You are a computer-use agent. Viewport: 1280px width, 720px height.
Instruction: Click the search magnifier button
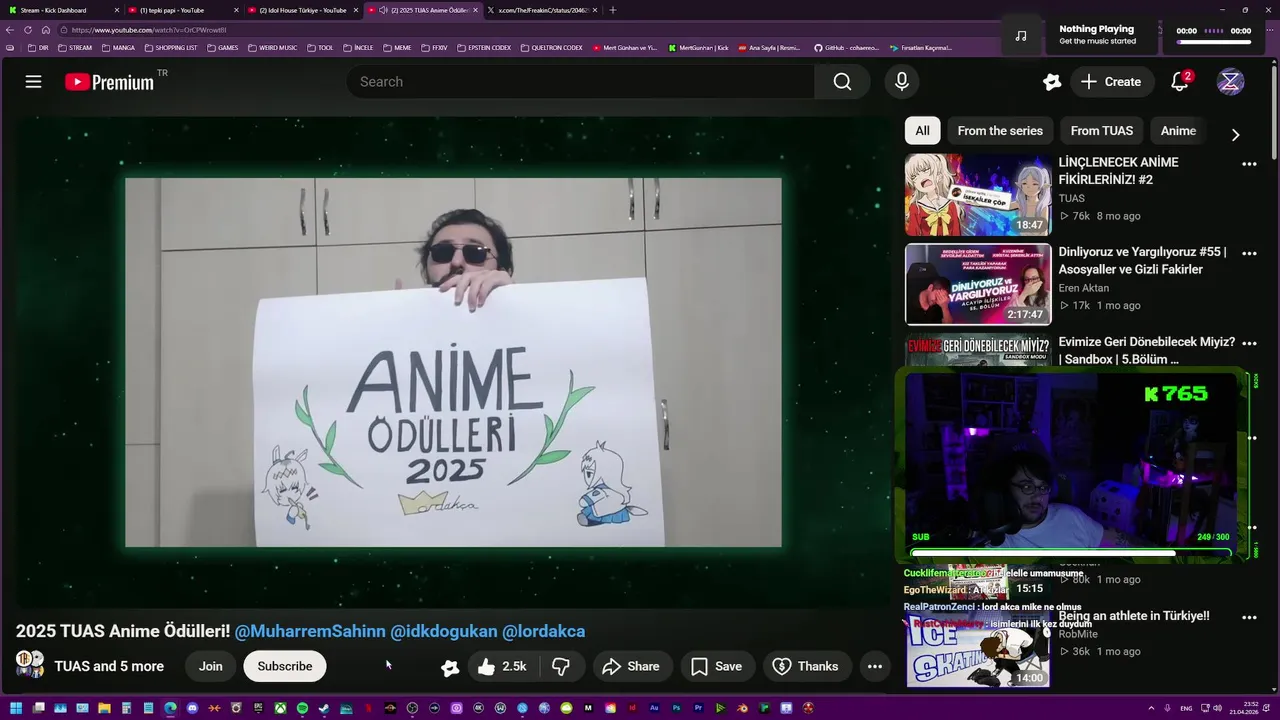[x=843, y=82]
